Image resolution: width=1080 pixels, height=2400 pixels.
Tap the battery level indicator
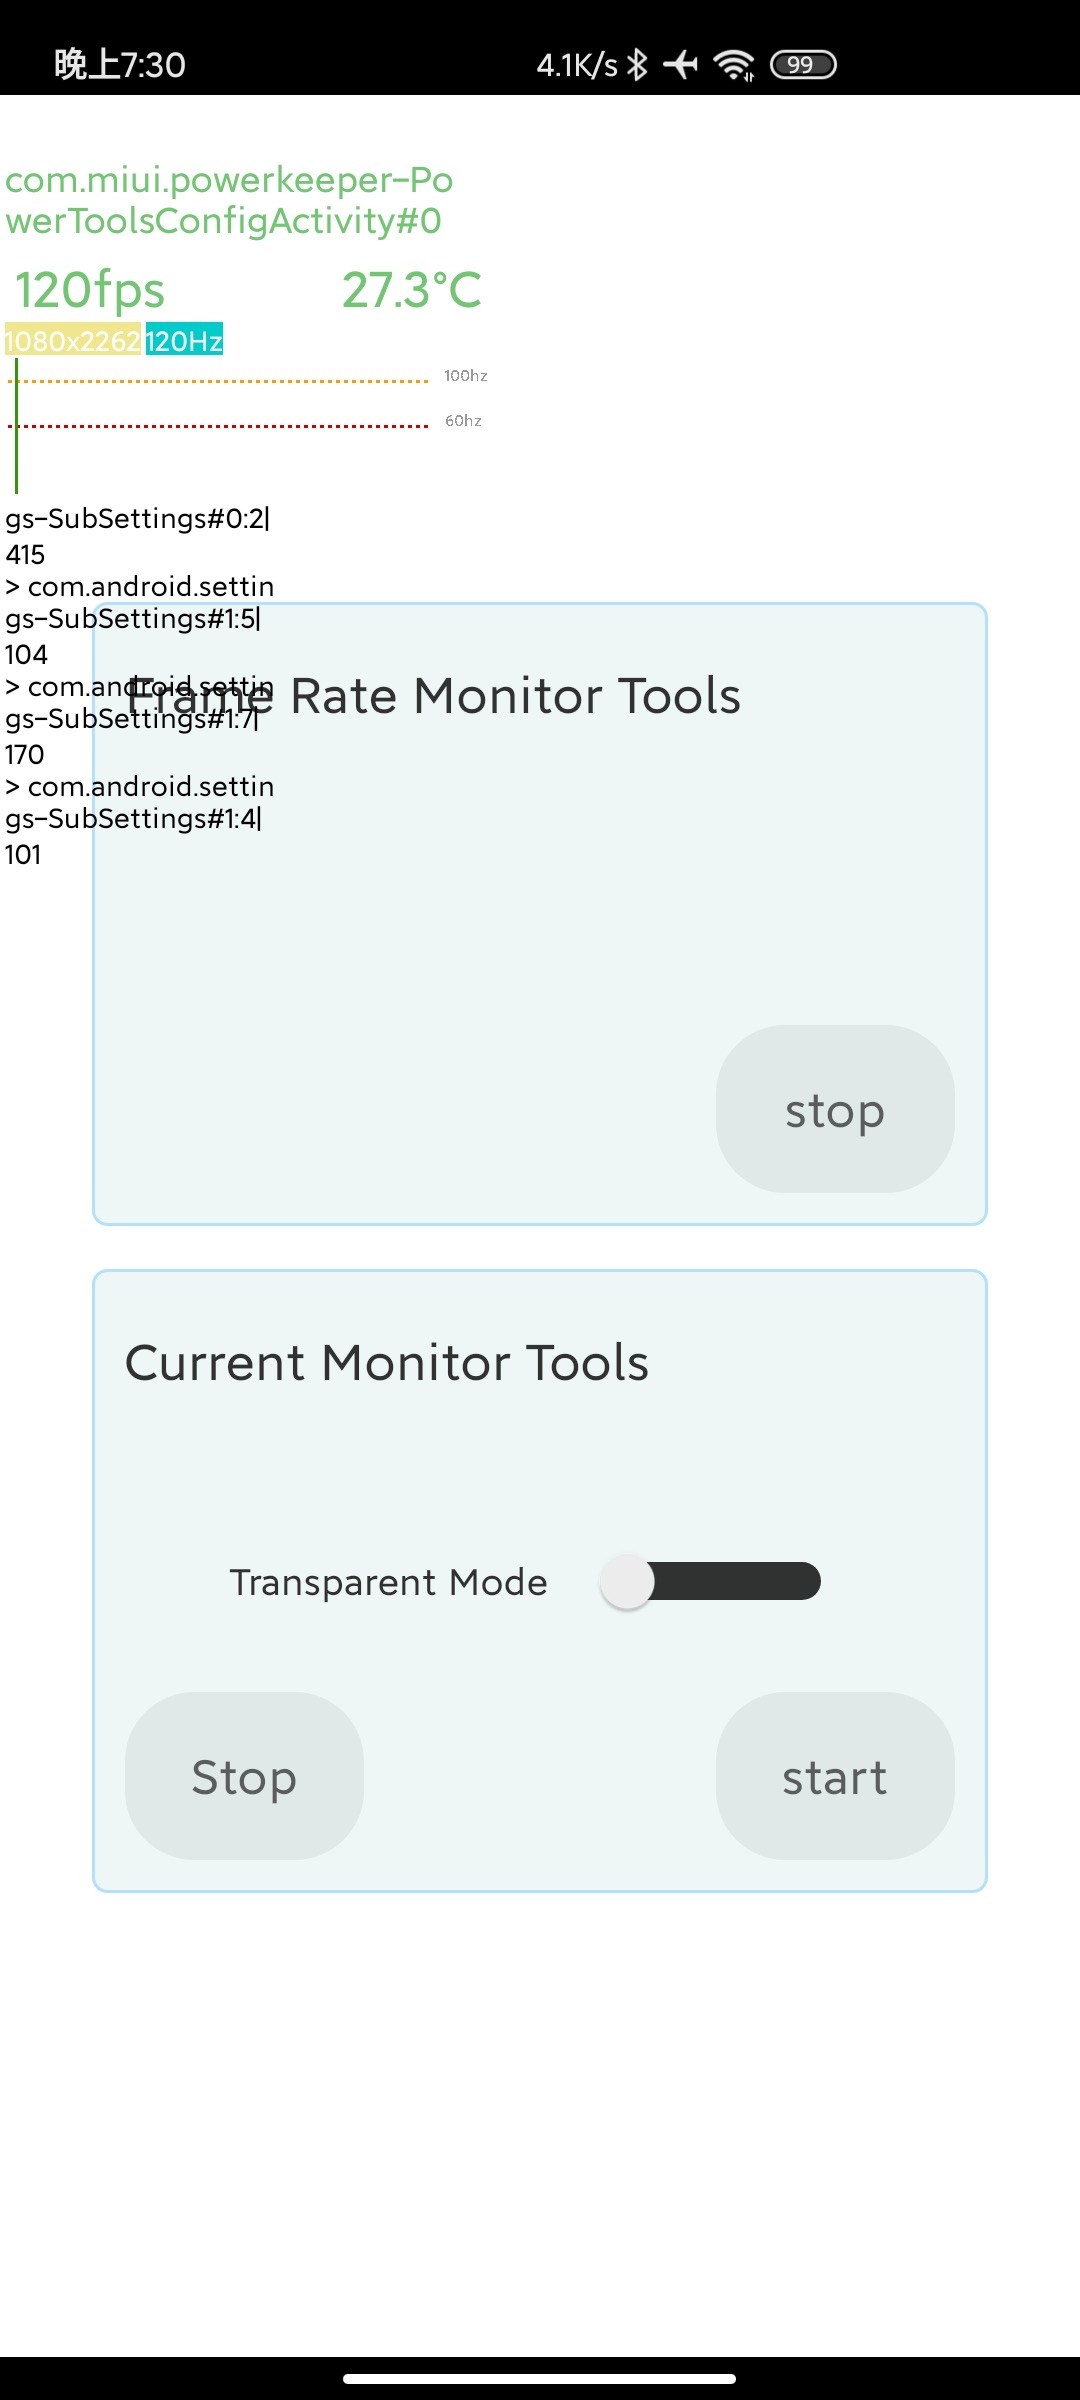click(803, 65)
